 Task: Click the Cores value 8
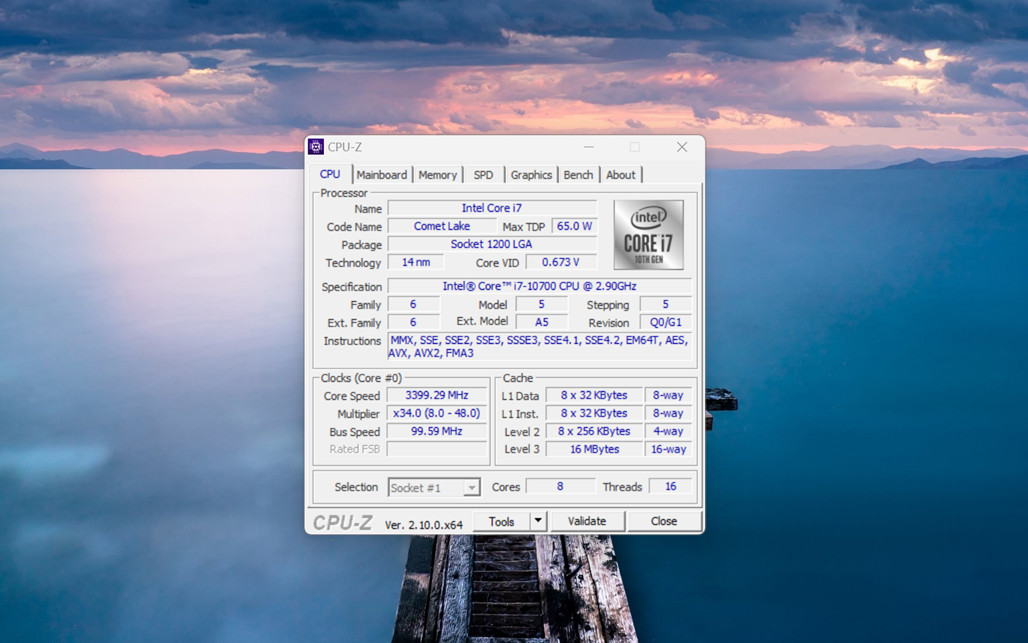click(561, 486)
